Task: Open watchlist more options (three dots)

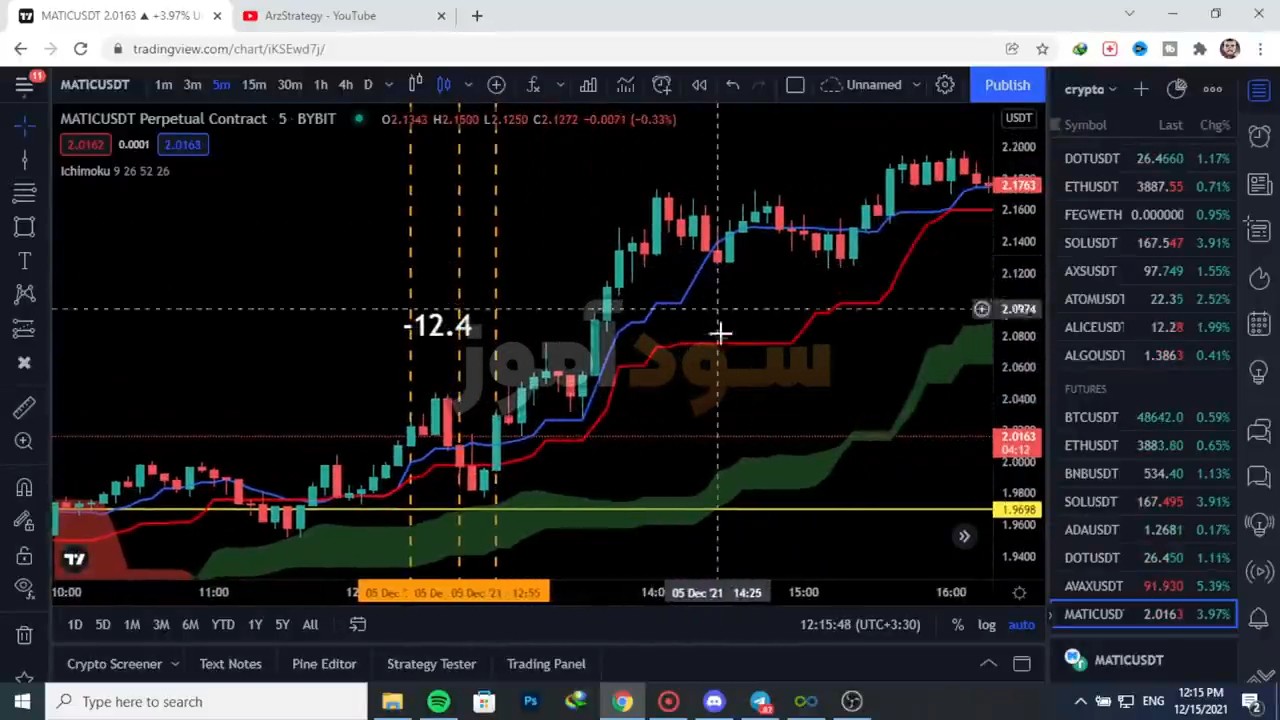Action: click(x=1212, y=89)
